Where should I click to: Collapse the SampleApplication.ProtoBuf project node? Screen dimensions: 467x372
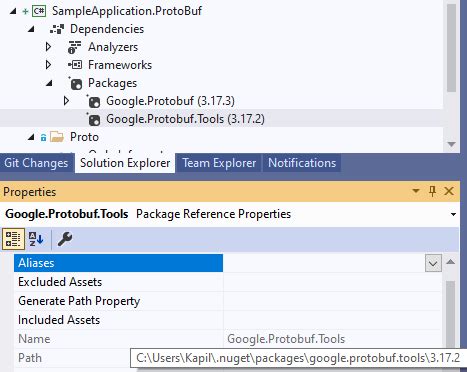(x=13, y=11)
